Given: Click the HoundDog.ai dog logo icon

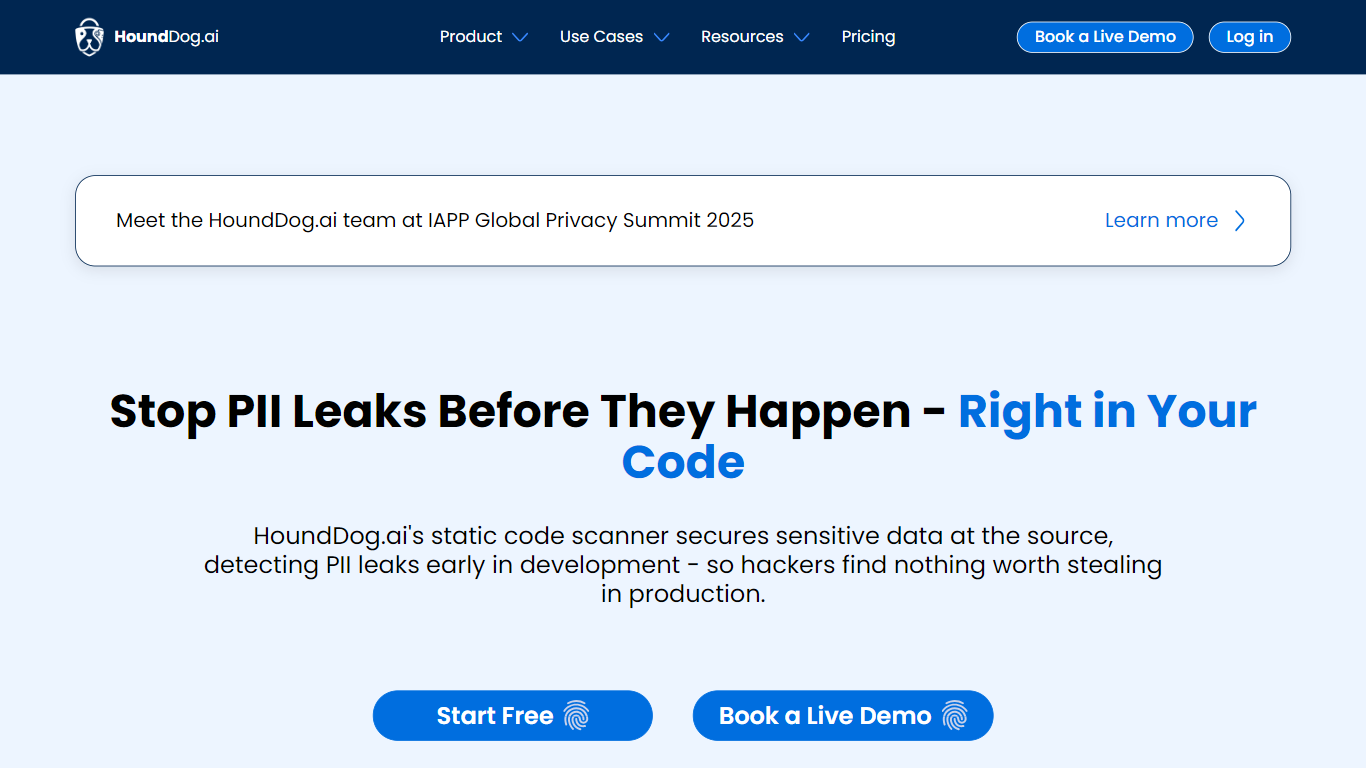Looking at the screenshot, I should click(89, 37).
